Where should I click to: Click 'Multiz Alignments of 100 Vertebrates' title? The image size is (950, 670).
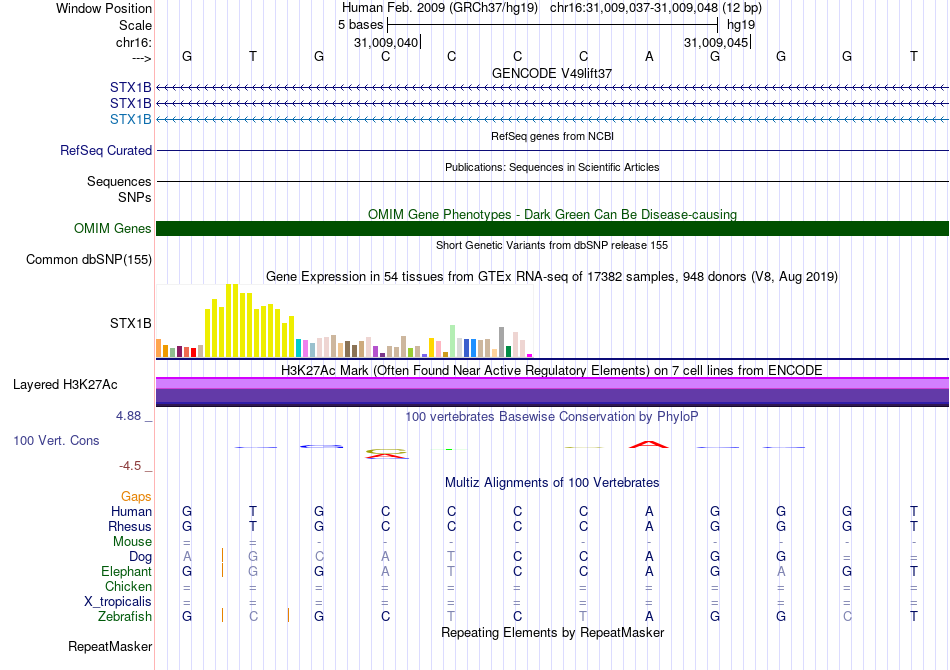click(x=552, y=483)
